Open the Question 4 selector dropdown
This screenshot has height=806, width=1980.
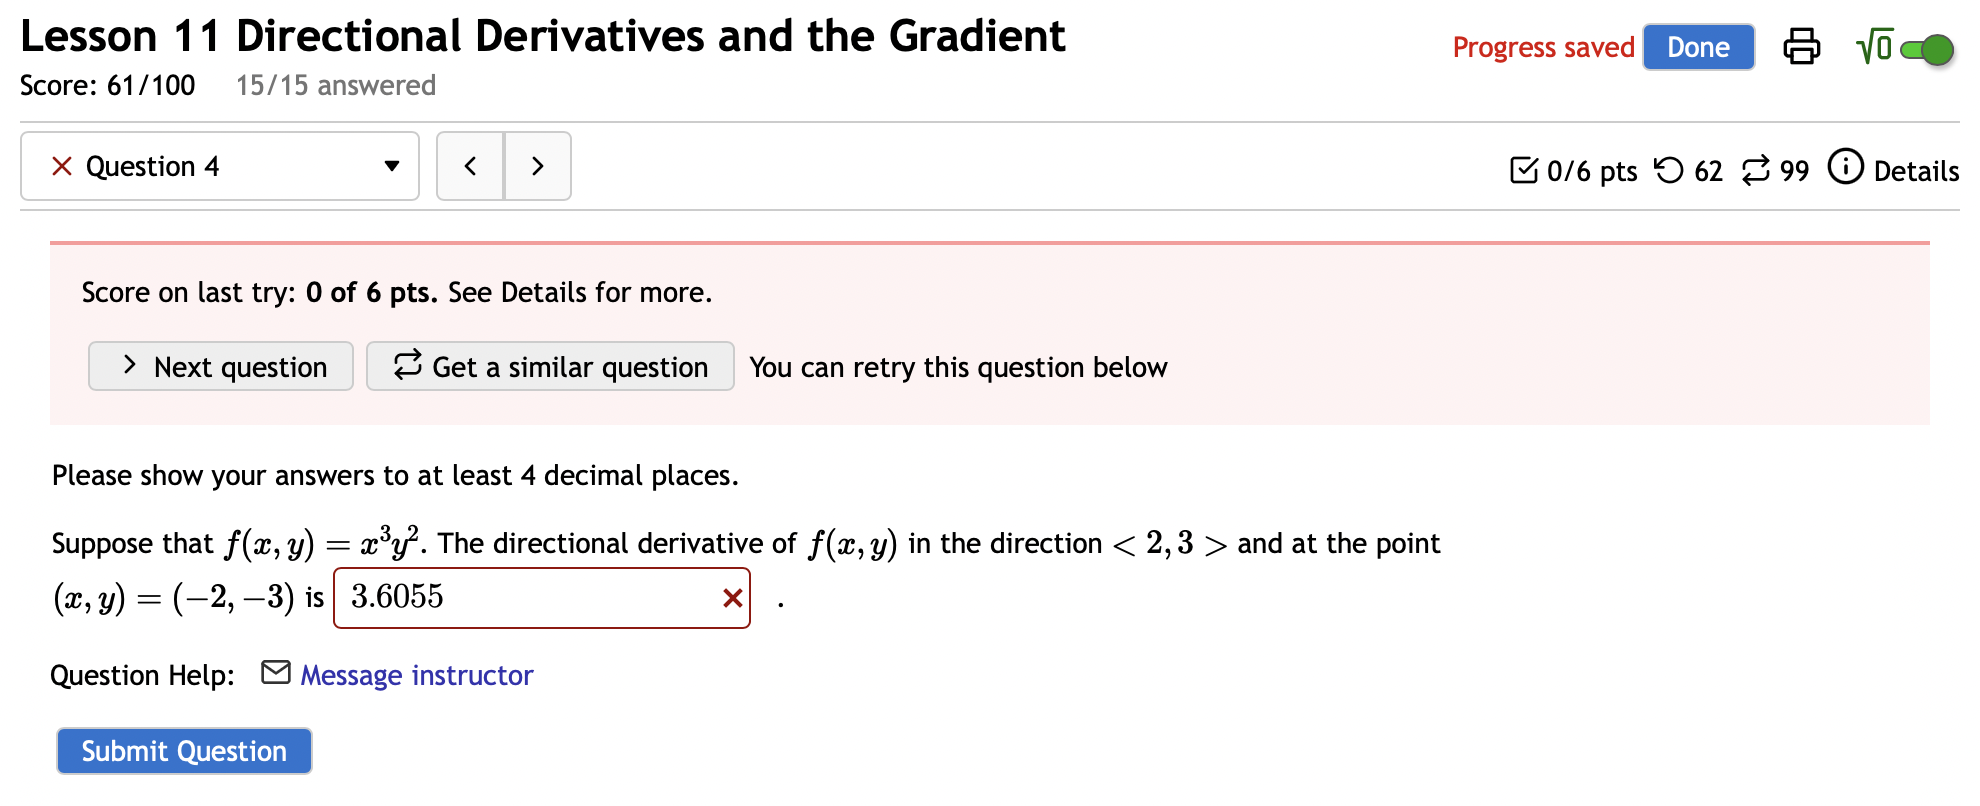click(391, 166)
